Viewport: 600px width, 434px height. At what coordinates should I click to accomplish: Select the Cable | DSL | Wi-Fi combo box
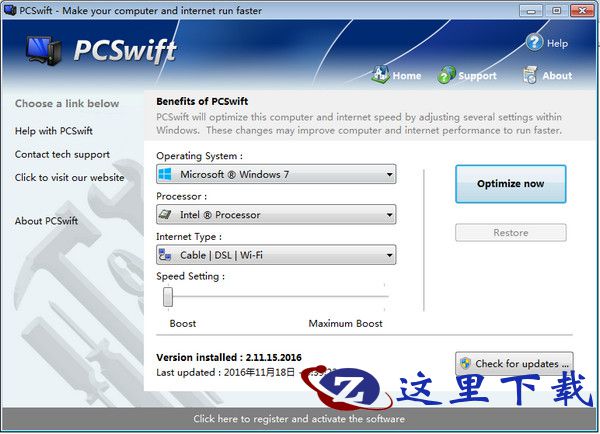point(276,255)
